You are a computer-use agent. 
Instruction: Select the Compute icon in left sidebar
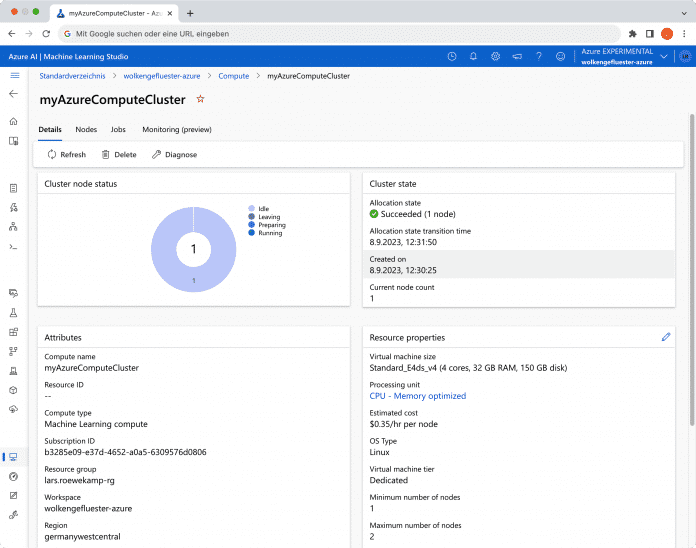(13, 457)
